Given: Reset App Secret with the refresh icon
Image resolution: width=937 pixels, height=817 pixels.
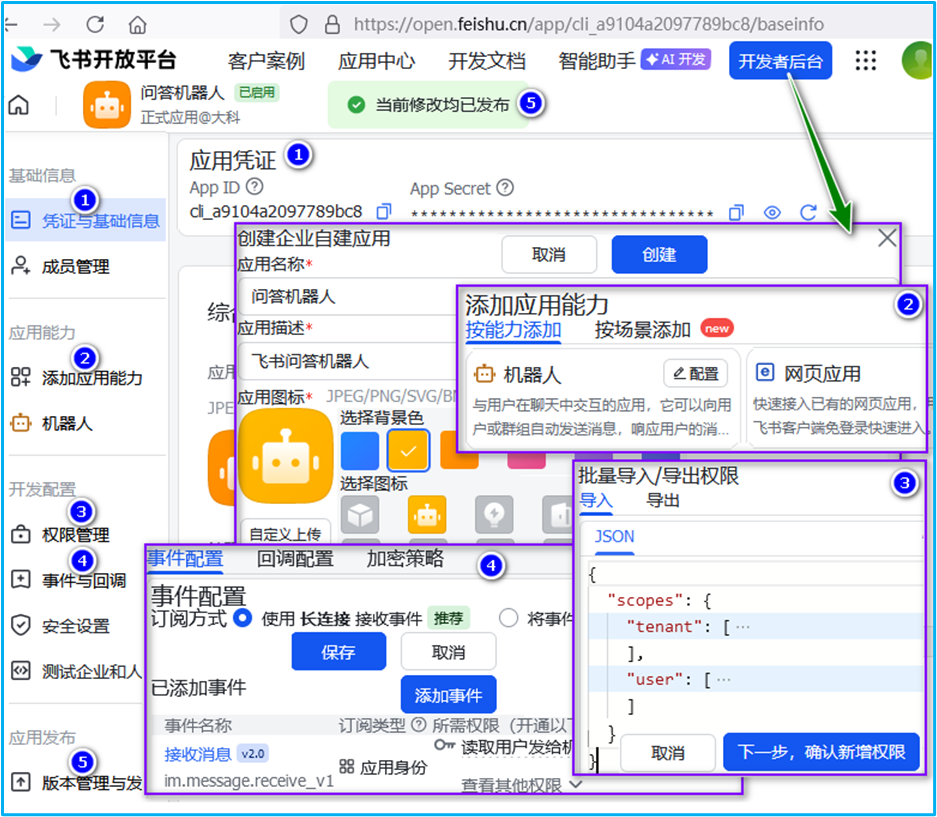Looking at the screenshot, I should [x=808, y=212].
